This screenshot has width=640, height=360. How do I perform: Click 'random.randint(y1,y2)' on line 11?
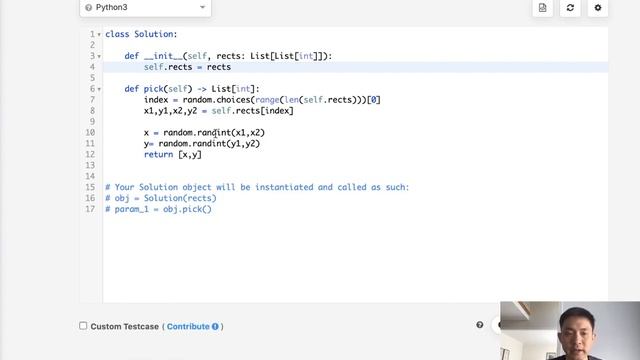pos(209,144)
